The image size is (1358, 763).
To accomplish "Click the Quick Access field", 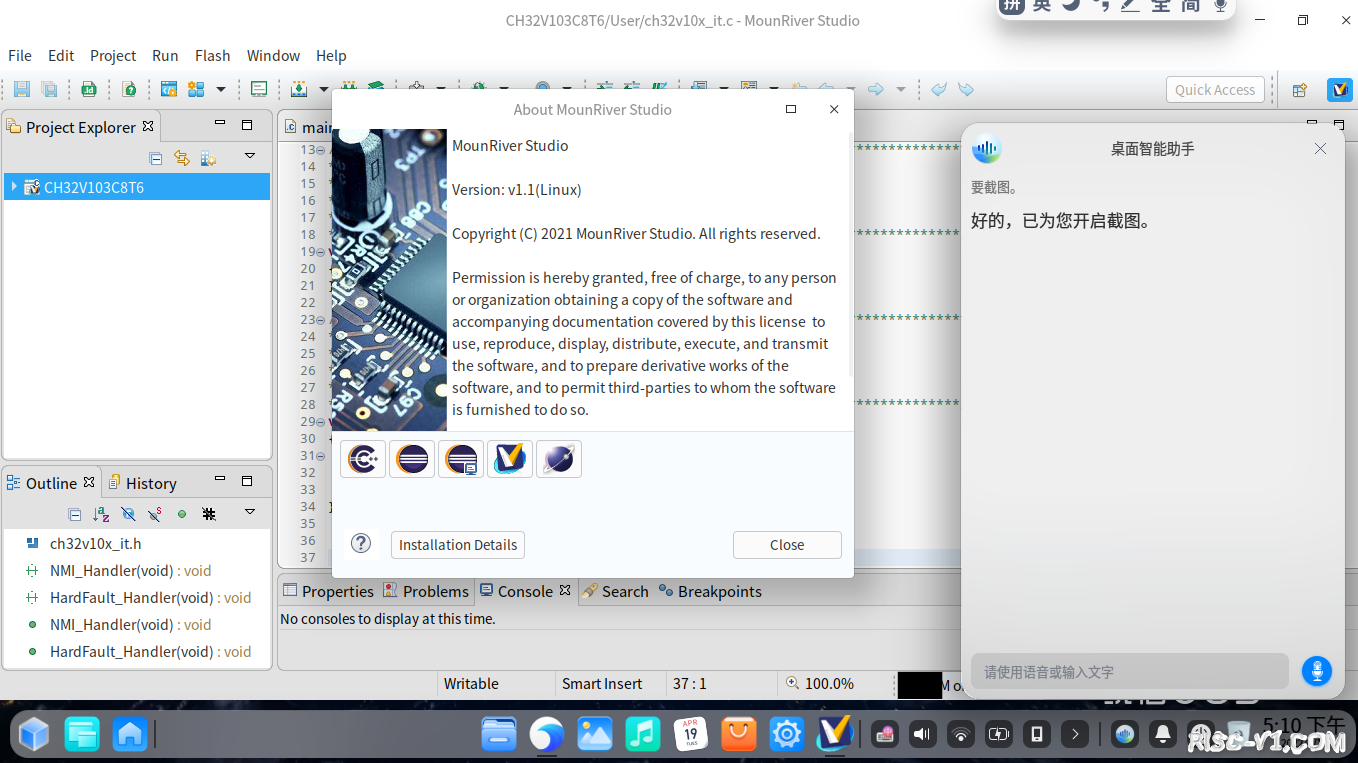I will 1215,90.
